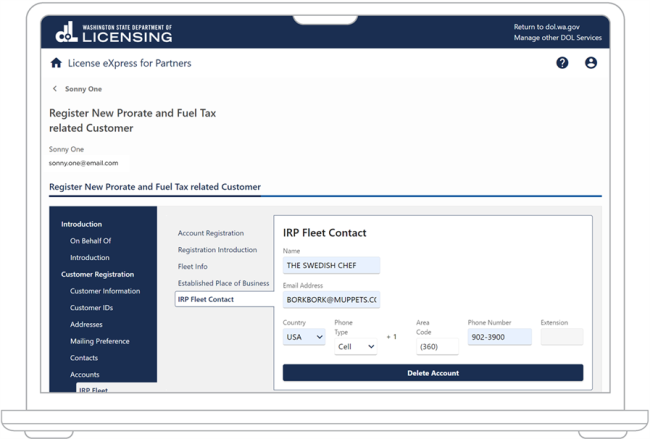Go to the Fleet Info tab

click(x=193, y=267)
